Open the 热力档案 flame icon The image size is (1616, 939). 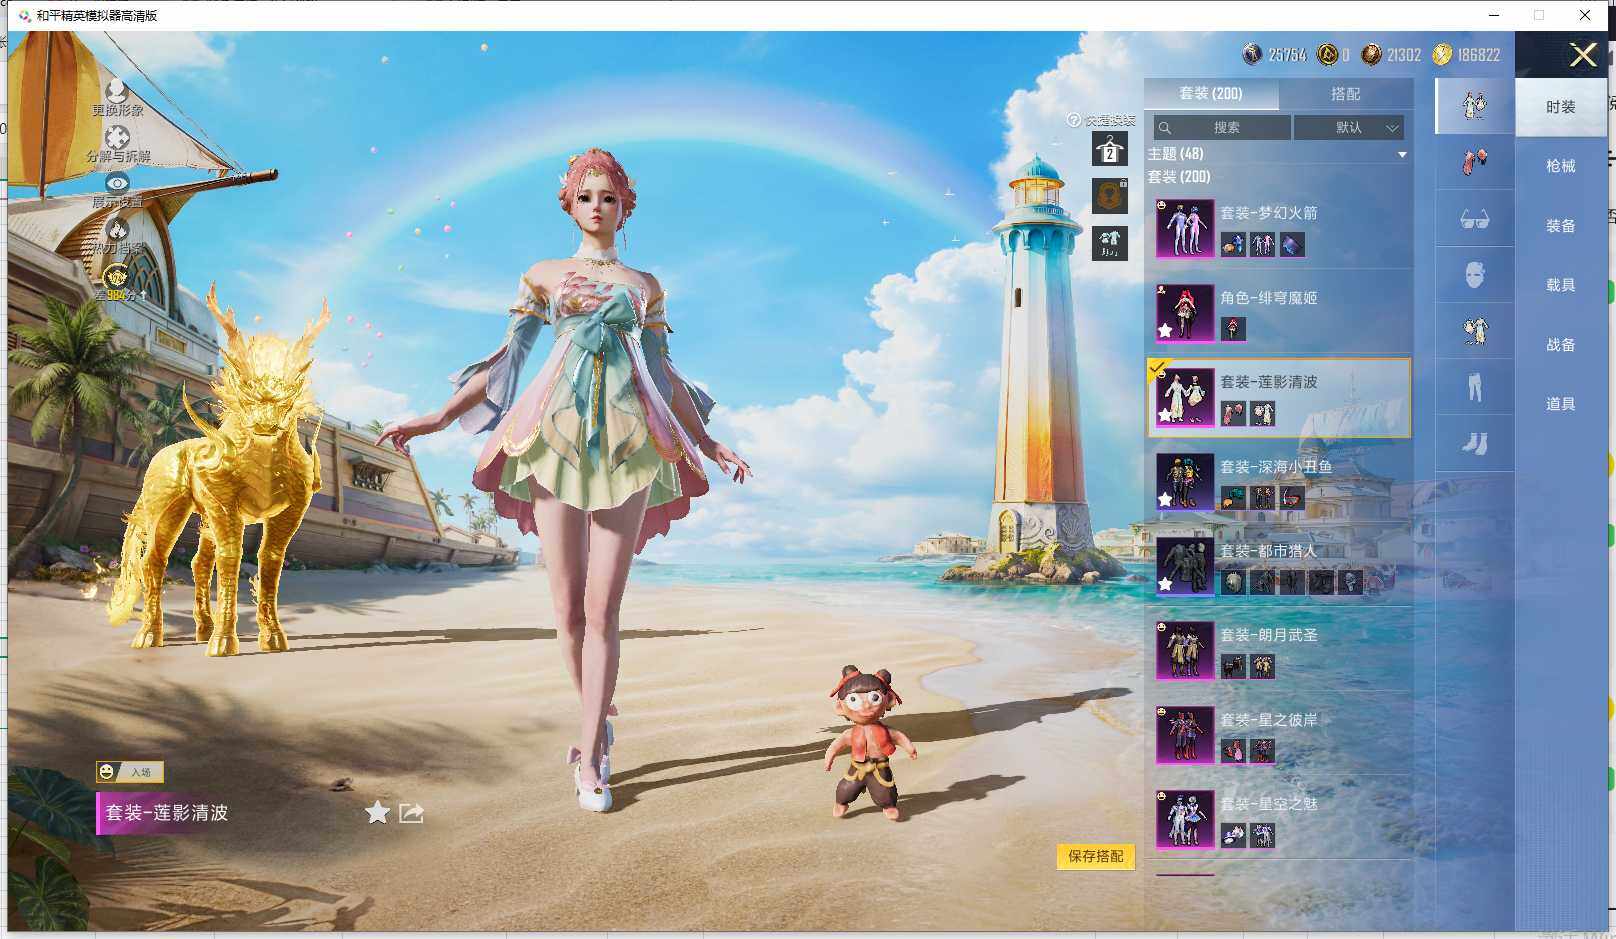coord(117,230)
